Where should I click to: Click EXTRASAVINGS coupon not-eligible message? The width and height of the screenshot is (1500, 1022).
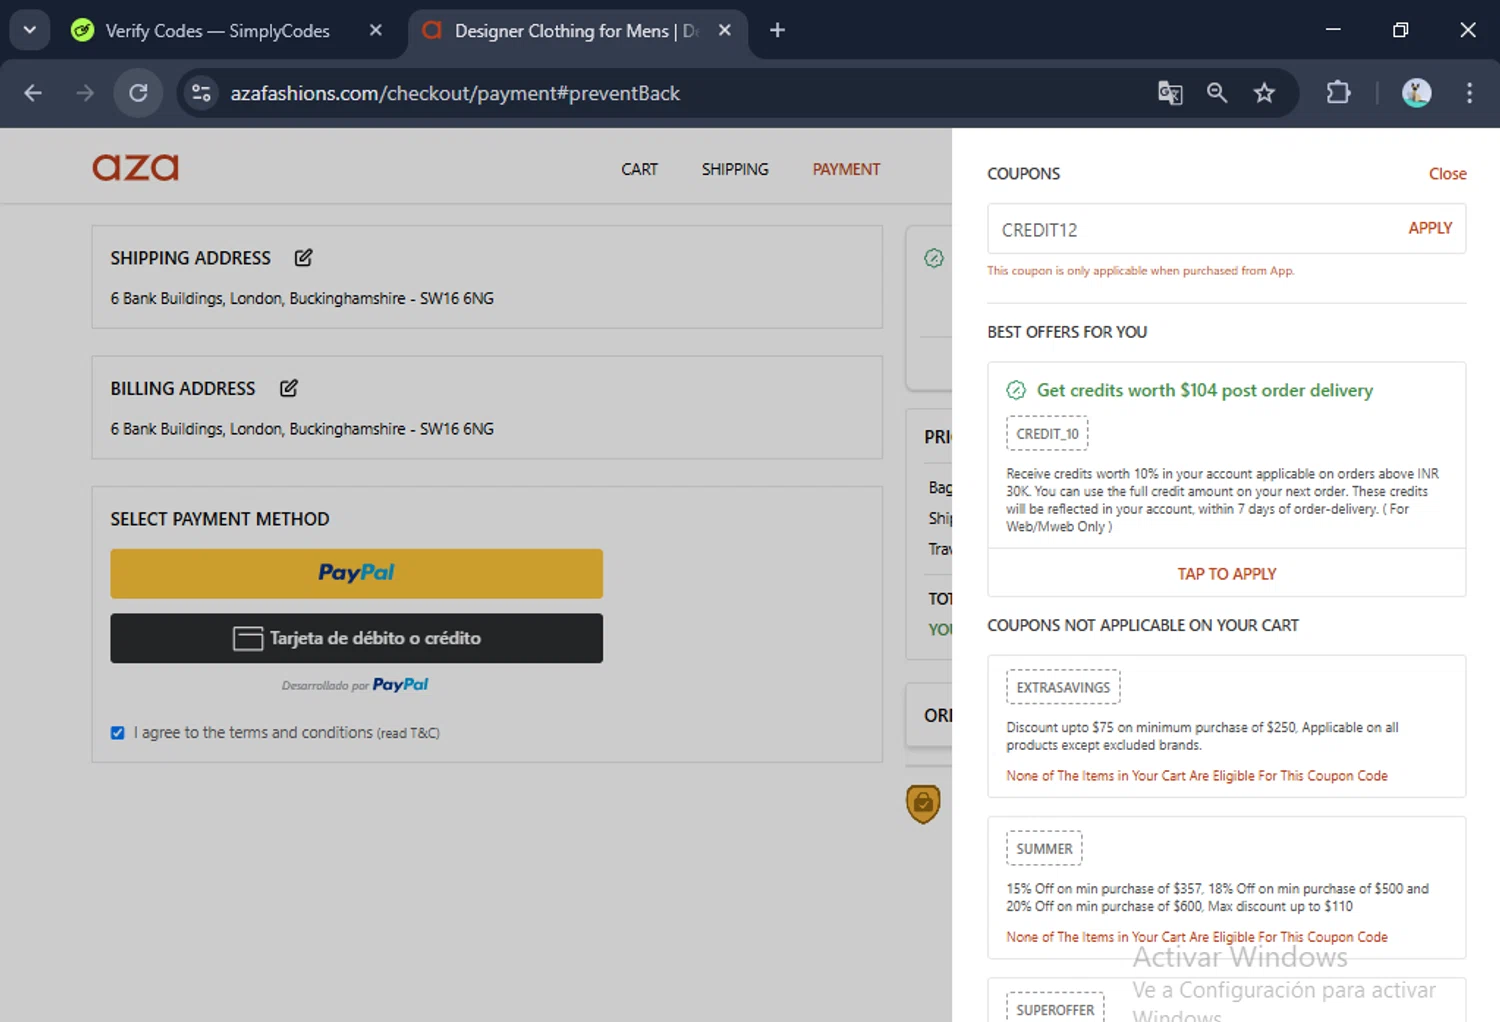pos(1197,776)
